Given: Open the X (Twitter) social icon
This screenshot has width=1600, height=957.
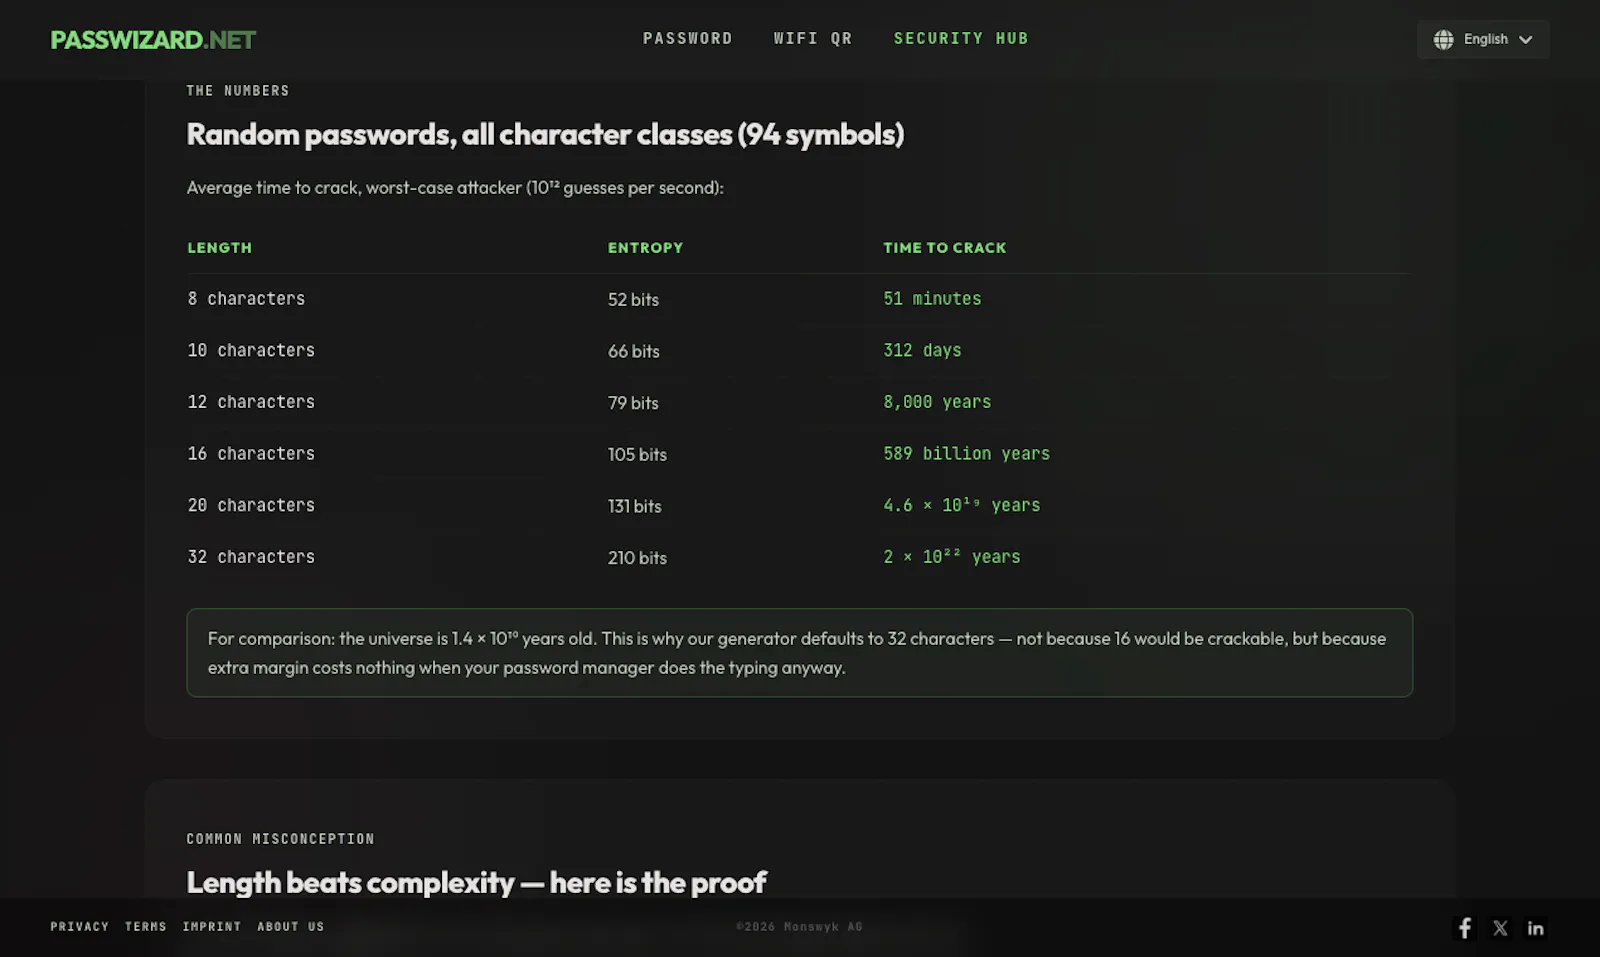Looking at the screenshot, I should [1500, 928].
